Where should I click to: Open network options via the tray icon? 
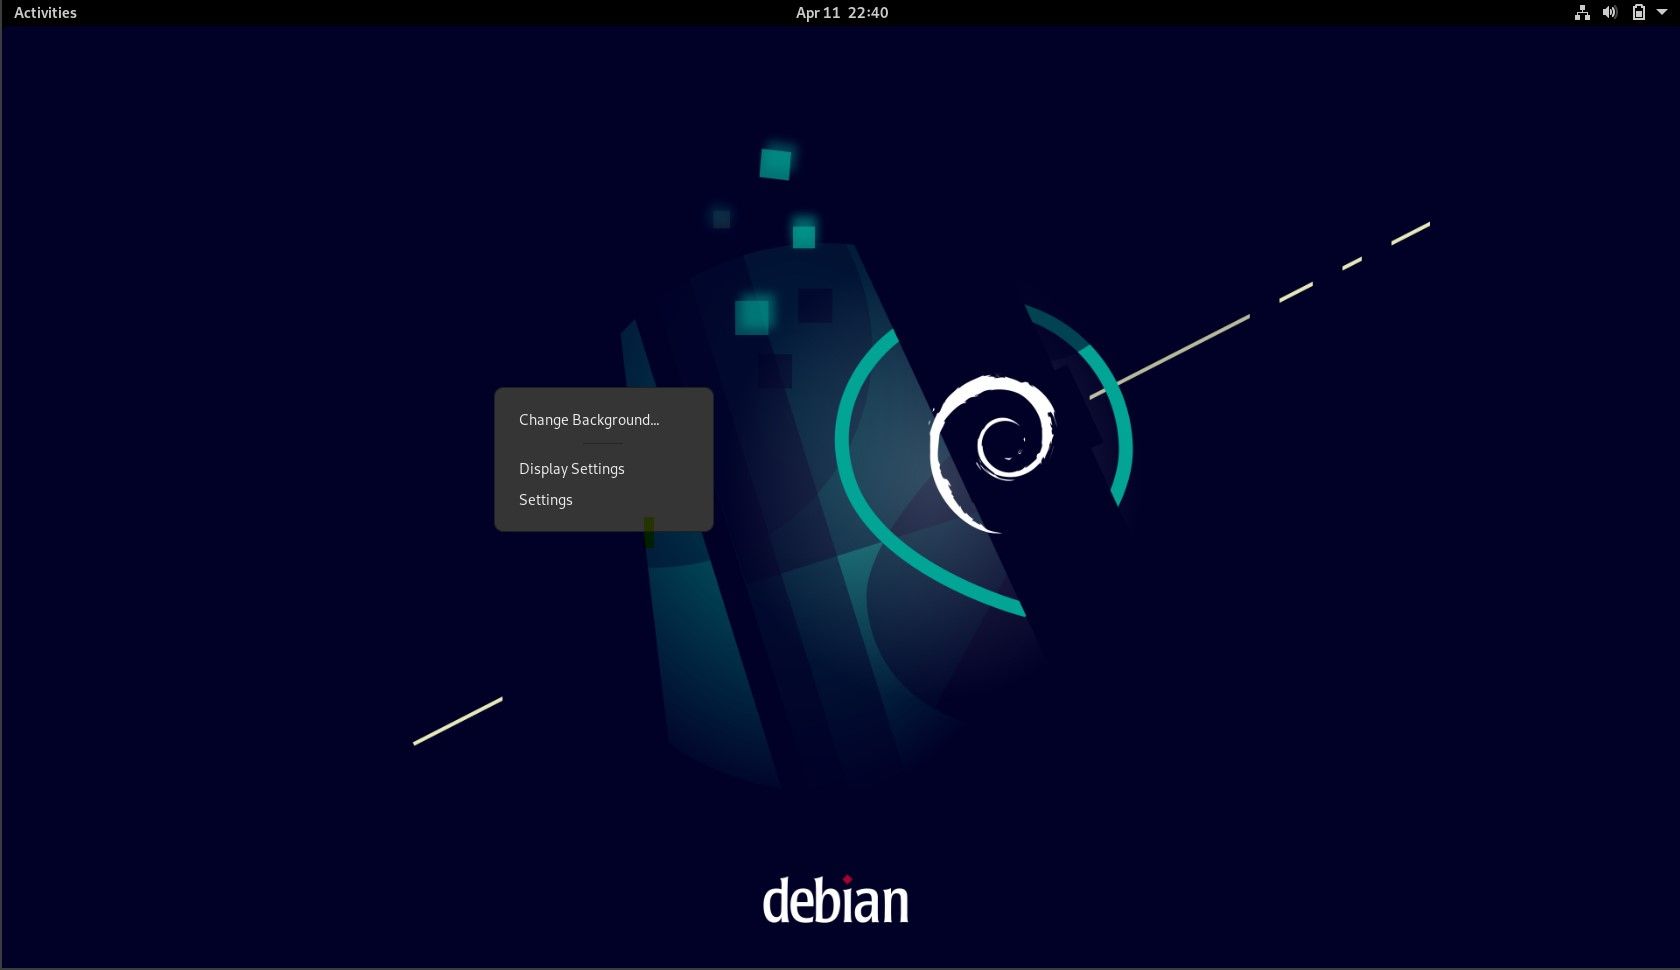1581,13
